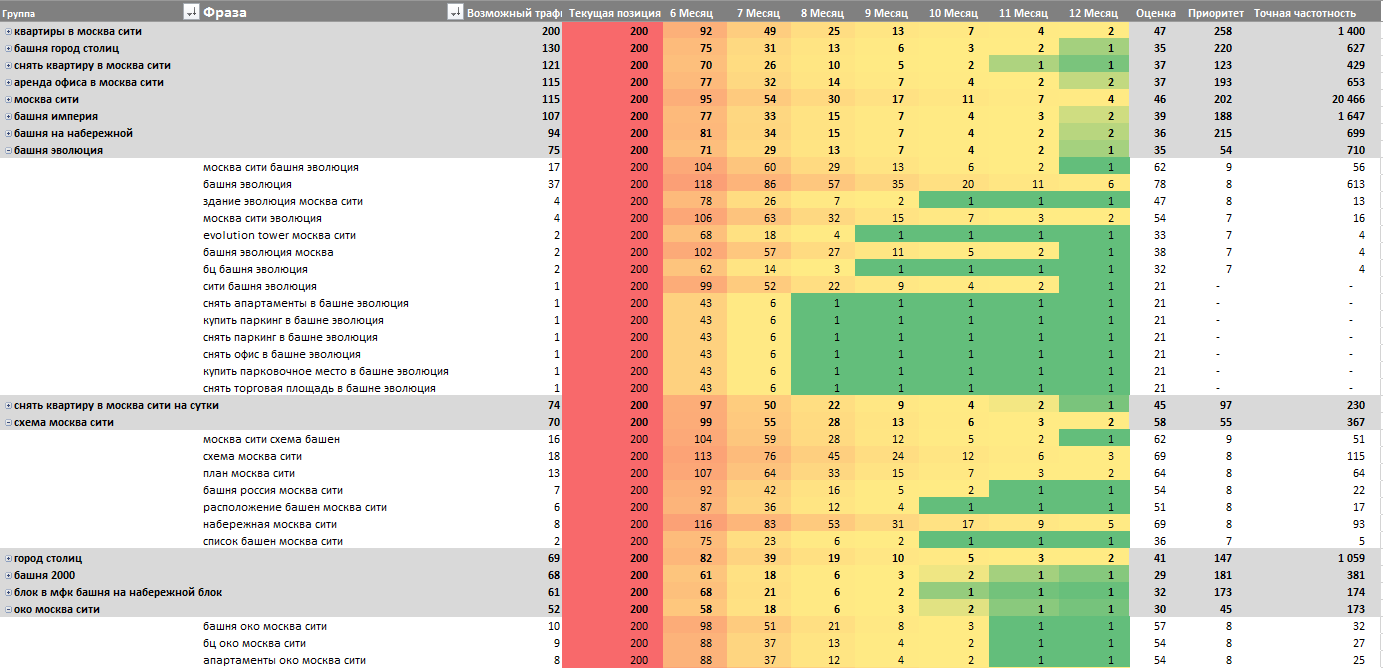This screenshot has height=668, width=1383.
Task: Expand the 'квартиры в москва сити' group
Action: pyautogui.click(x=8, y=32)
